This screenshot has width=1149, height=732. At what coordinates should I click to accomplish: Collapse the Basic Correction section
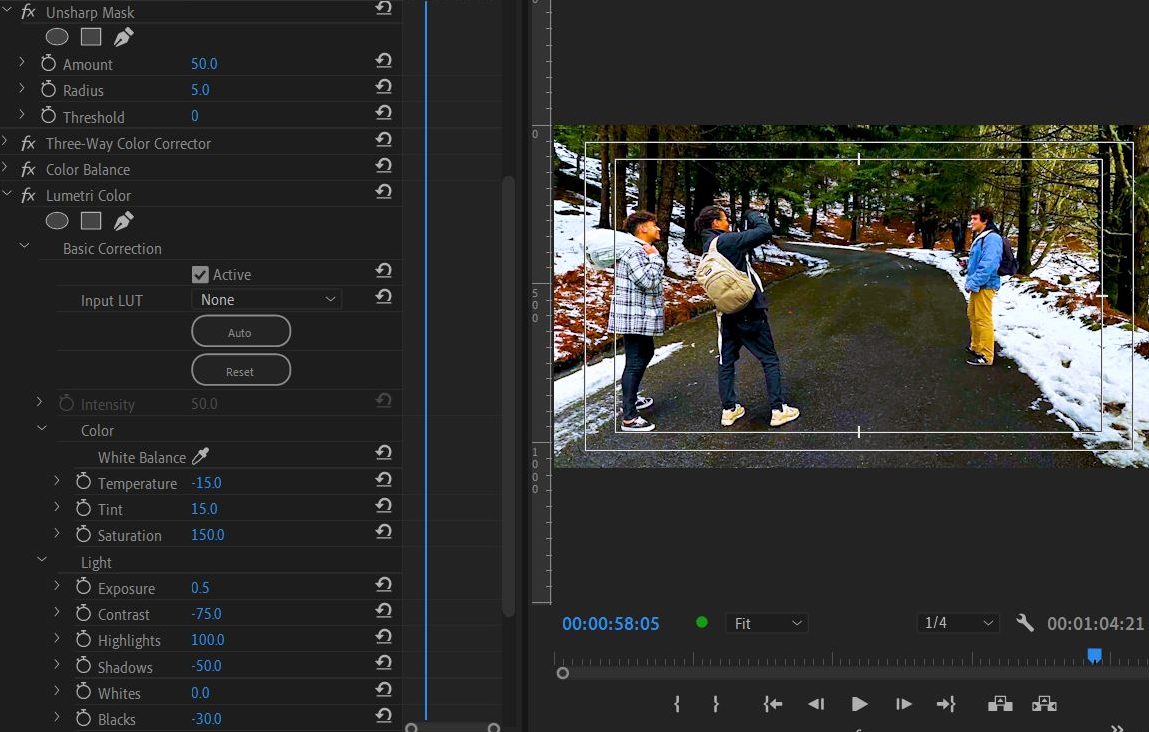click(x=24, y=246)
